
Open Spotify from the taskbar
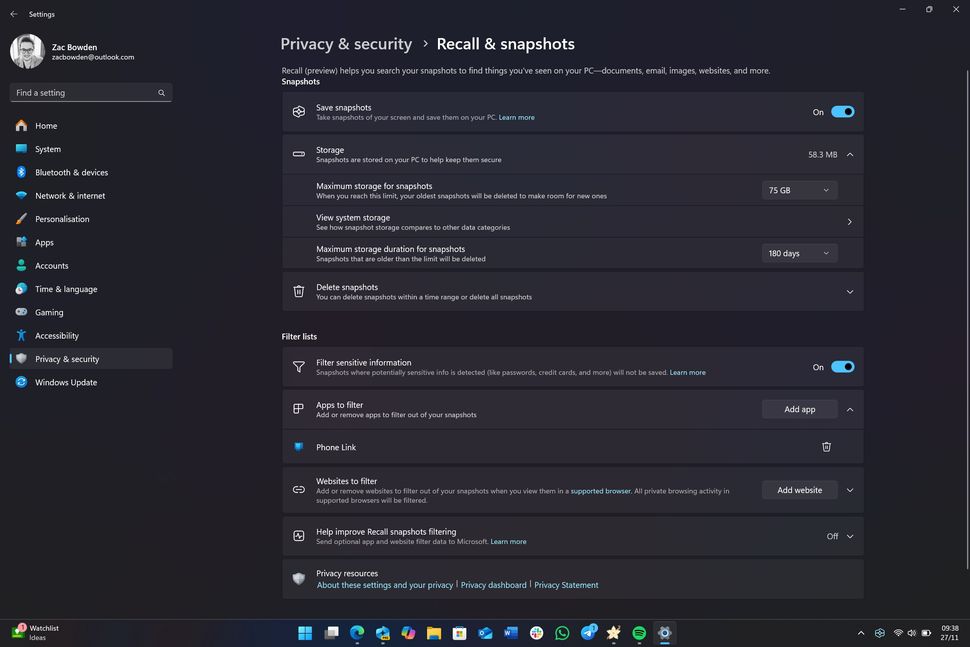click(x=637, y=633)
